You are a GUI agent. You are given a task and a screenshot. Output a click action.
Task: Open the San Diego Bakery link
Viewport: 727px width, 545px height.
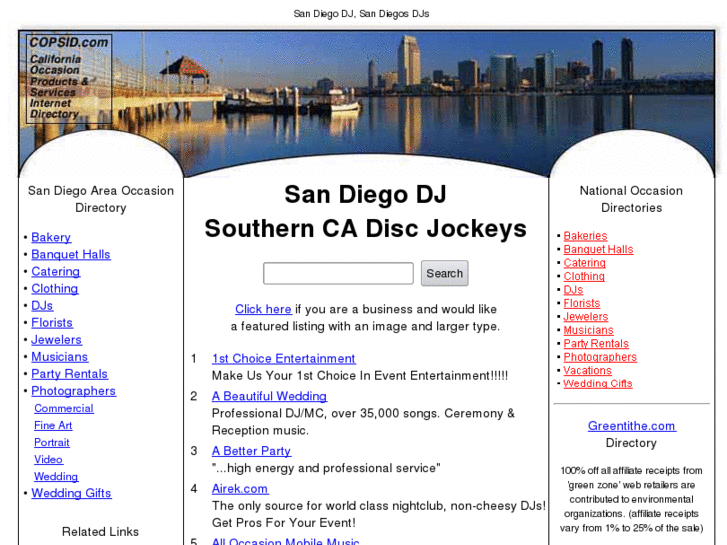pyautogui.click(x=51, y=237)
